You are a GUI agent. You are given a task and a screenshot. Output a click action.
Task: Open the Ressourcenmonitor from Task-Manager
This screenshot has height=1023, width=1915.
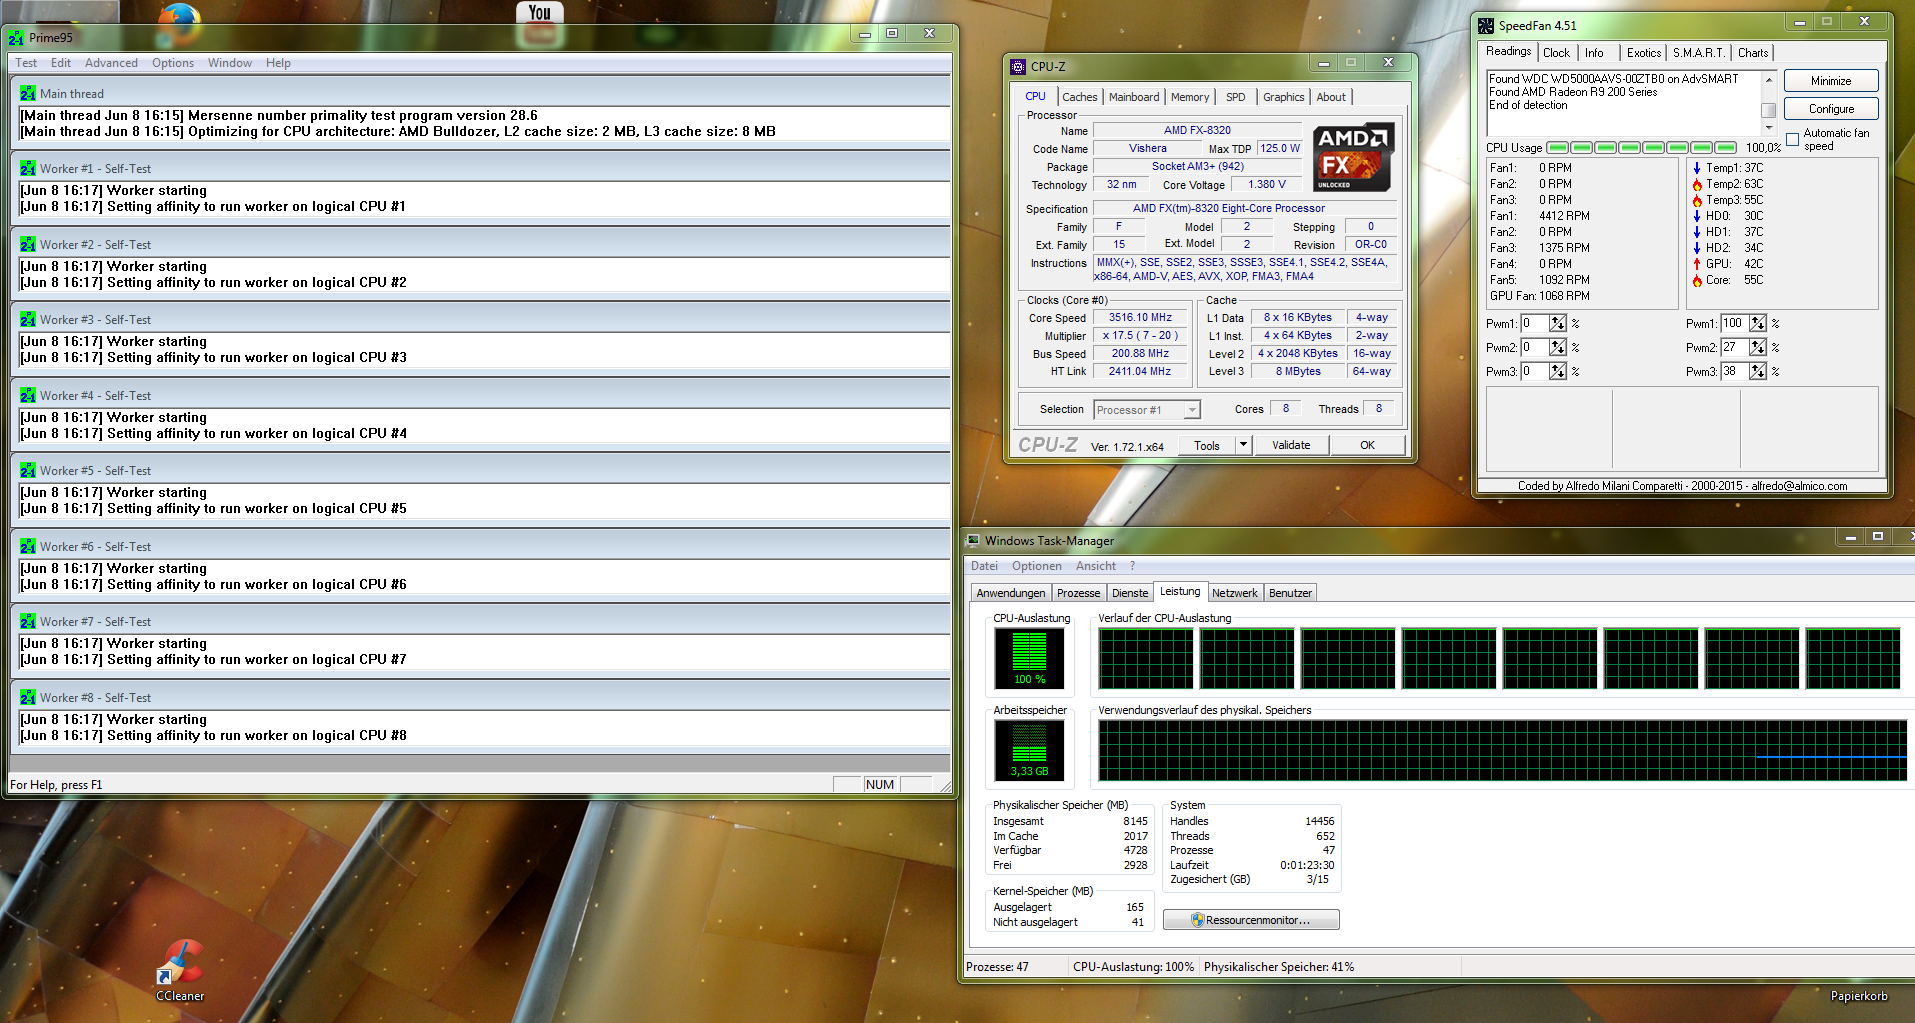(x=1251, y=920)
